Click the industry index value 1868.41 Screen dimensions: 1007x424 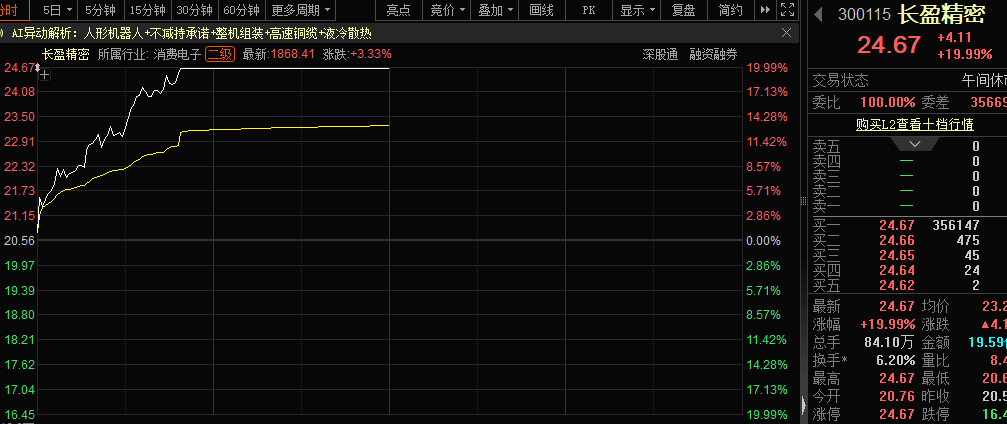(293, 55)
